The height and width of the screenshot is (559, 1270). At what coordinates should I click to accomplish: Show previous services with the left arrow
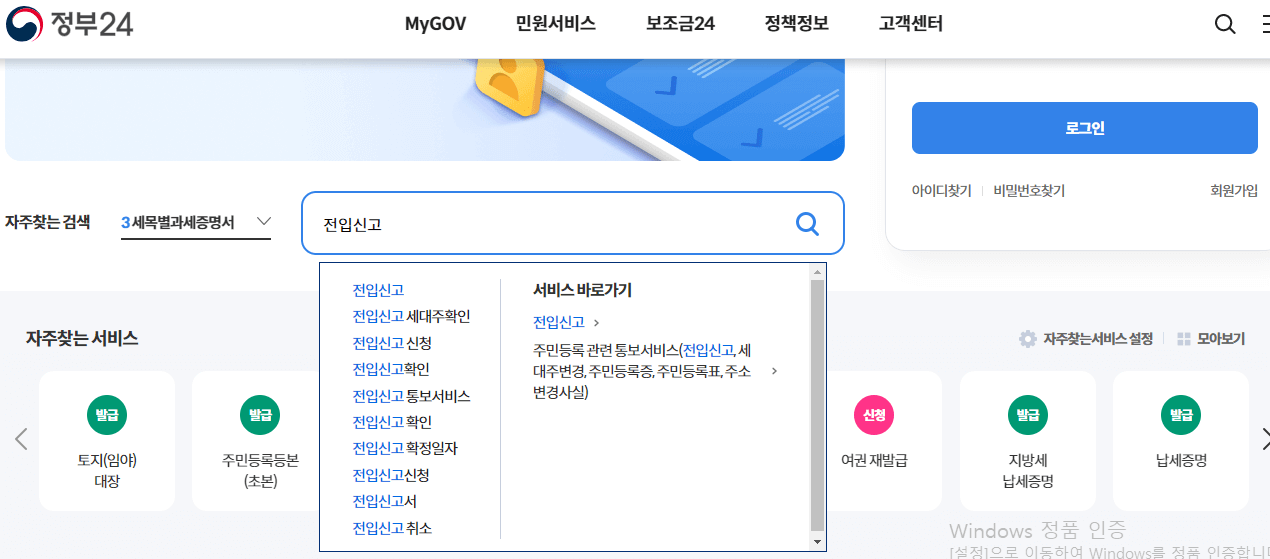click(21, 439)
